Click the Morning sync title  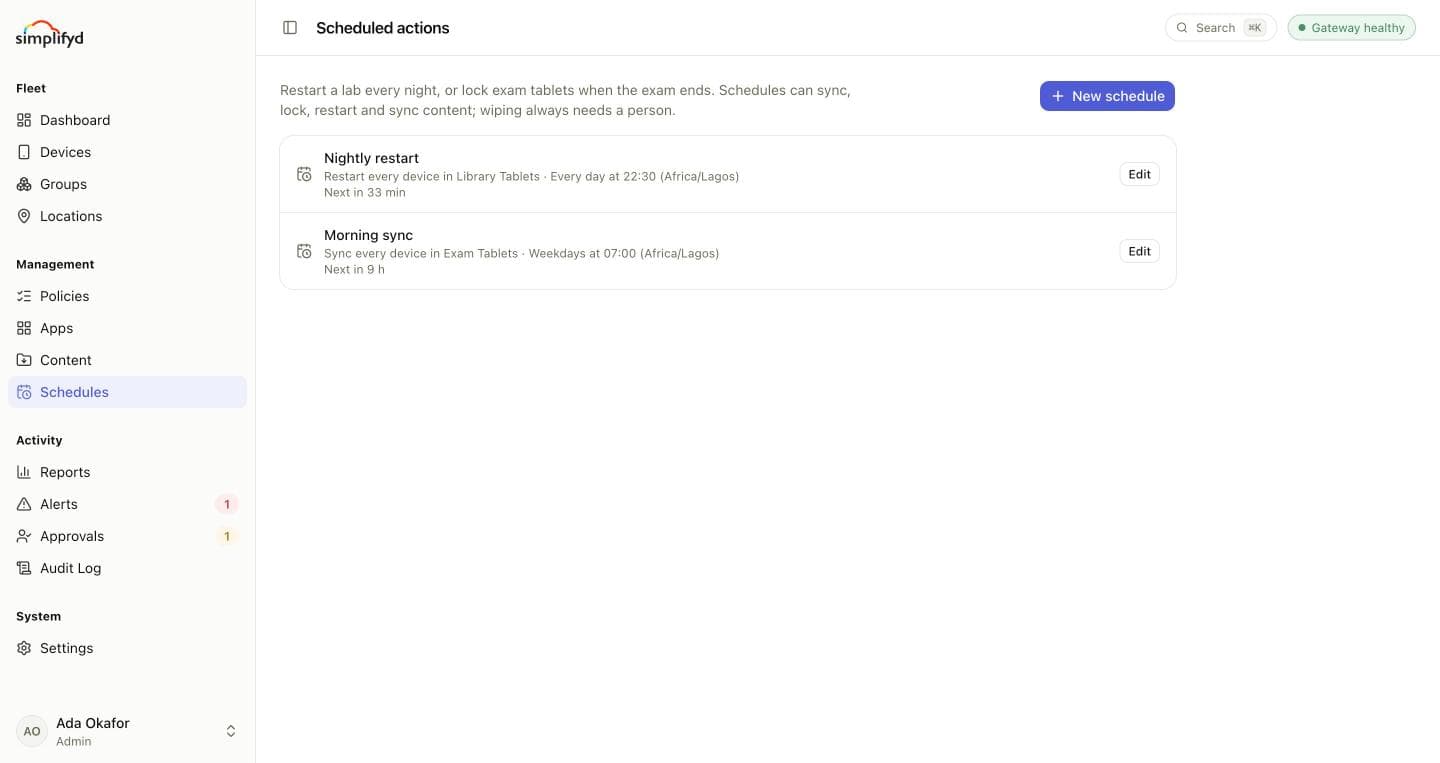coord(368,235)
